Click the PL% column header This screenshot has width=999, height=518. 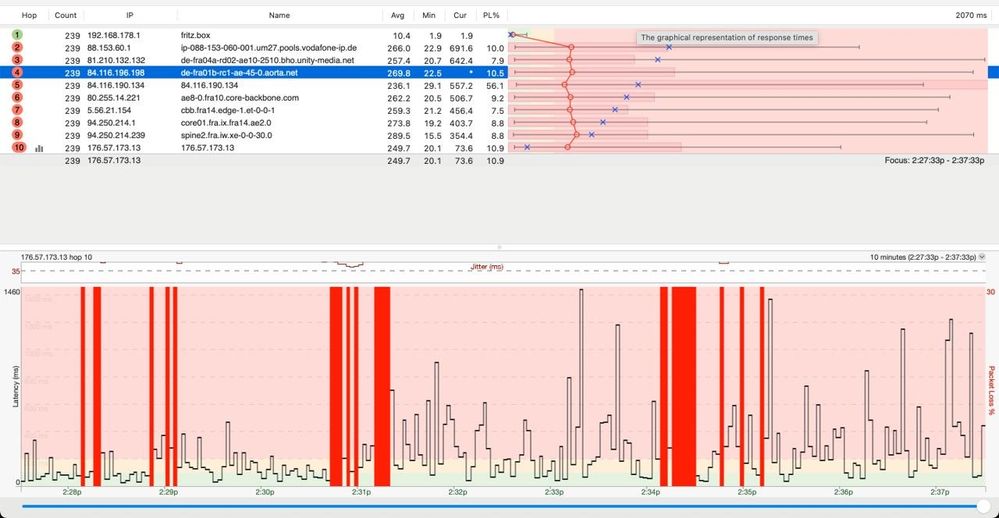click(x=491, y=15)
